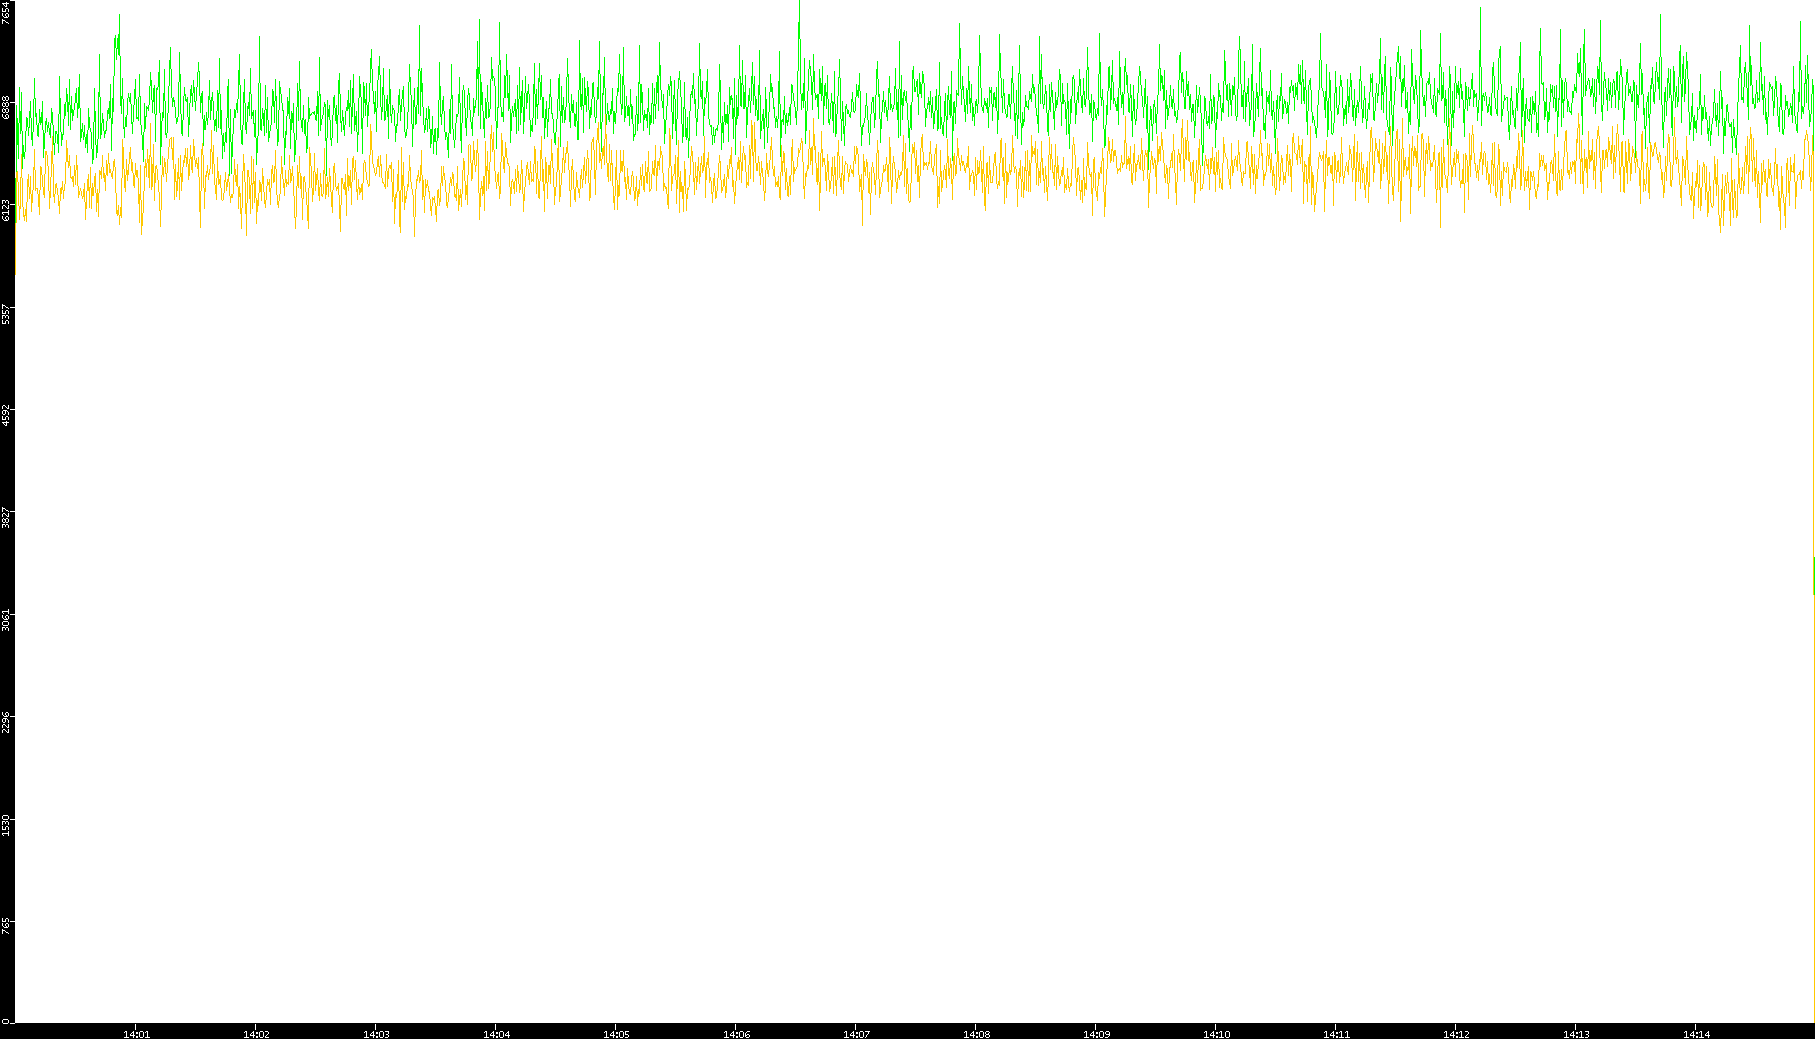Click the 14:14 time axis label
Screen dimensions: 1815x1039
1696,1034
